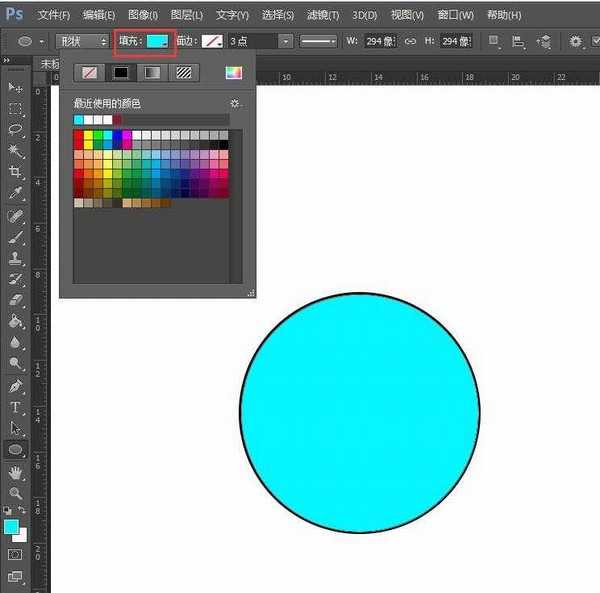This screenshot has width=600, height=593.
Task: Choose the Zoom tool in the toolbar
Action: [x=16, y=493]
